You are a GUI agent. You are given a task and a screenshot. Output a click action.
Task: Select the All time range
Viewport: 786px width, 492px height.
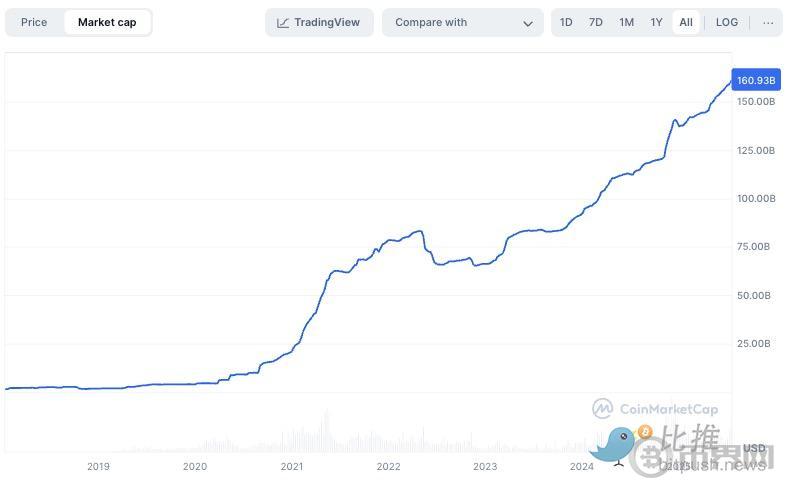[x=686, y=22]
